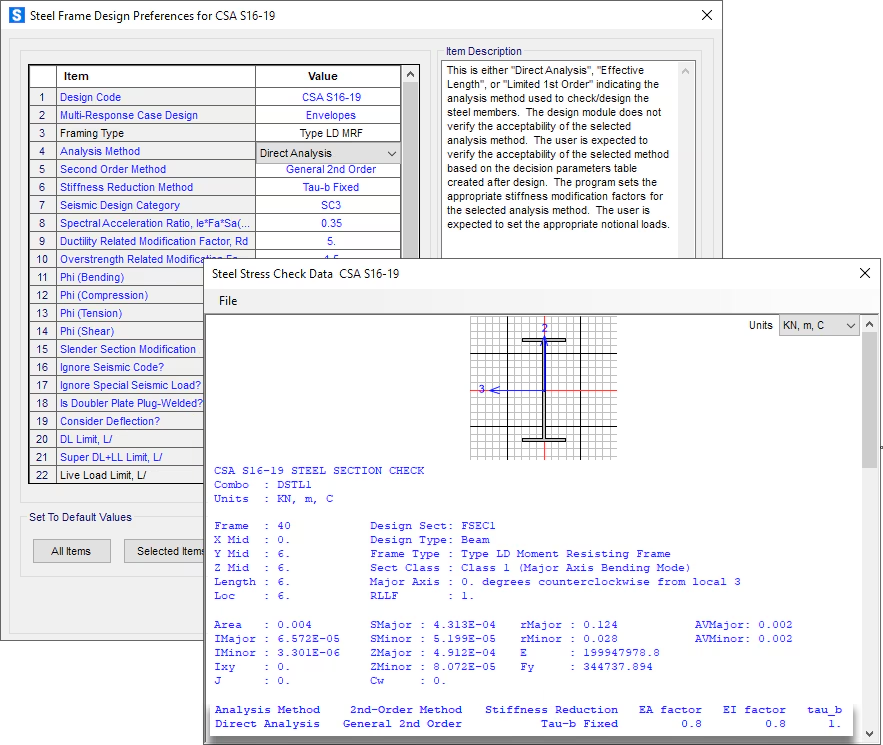Click the S application icon in title bar
Image resolution: width=883 pixels, height=745 pixels.
(x=16, y=16)
